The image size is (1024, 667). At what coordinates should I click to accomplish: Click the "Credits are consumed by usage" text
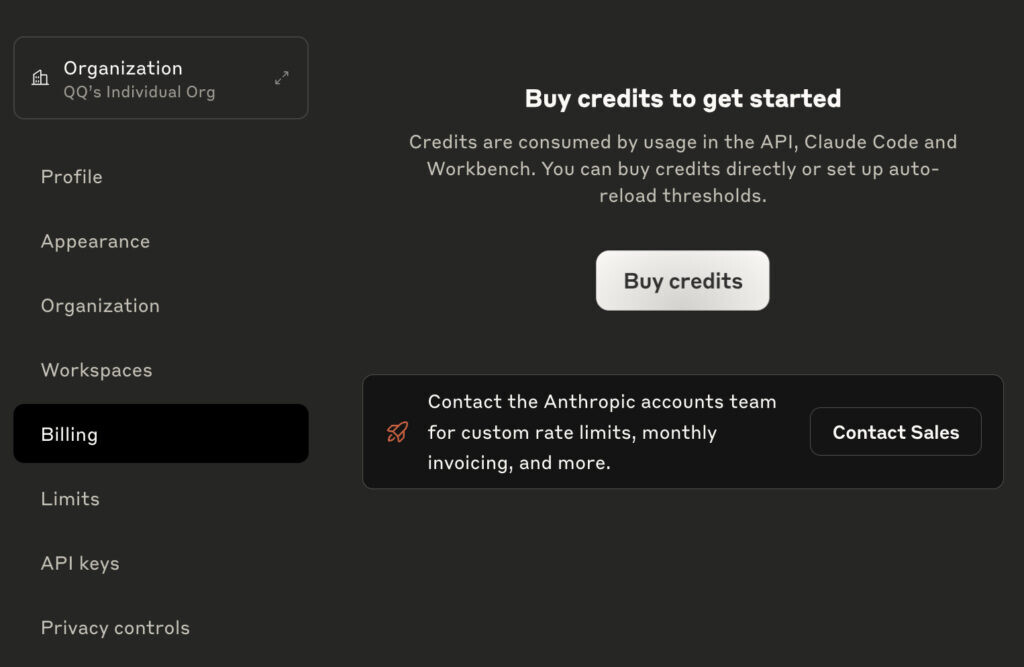click(683, 142)
